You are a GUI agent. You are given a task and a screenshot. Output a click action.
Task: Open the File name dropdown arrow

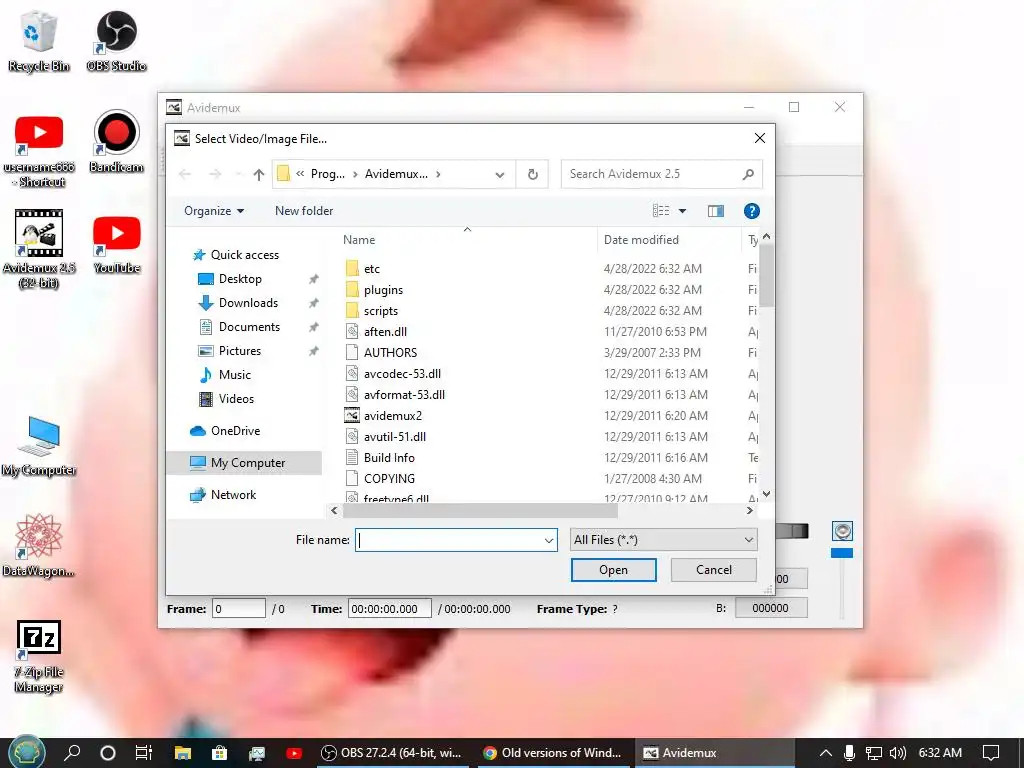tap(549, 540)
